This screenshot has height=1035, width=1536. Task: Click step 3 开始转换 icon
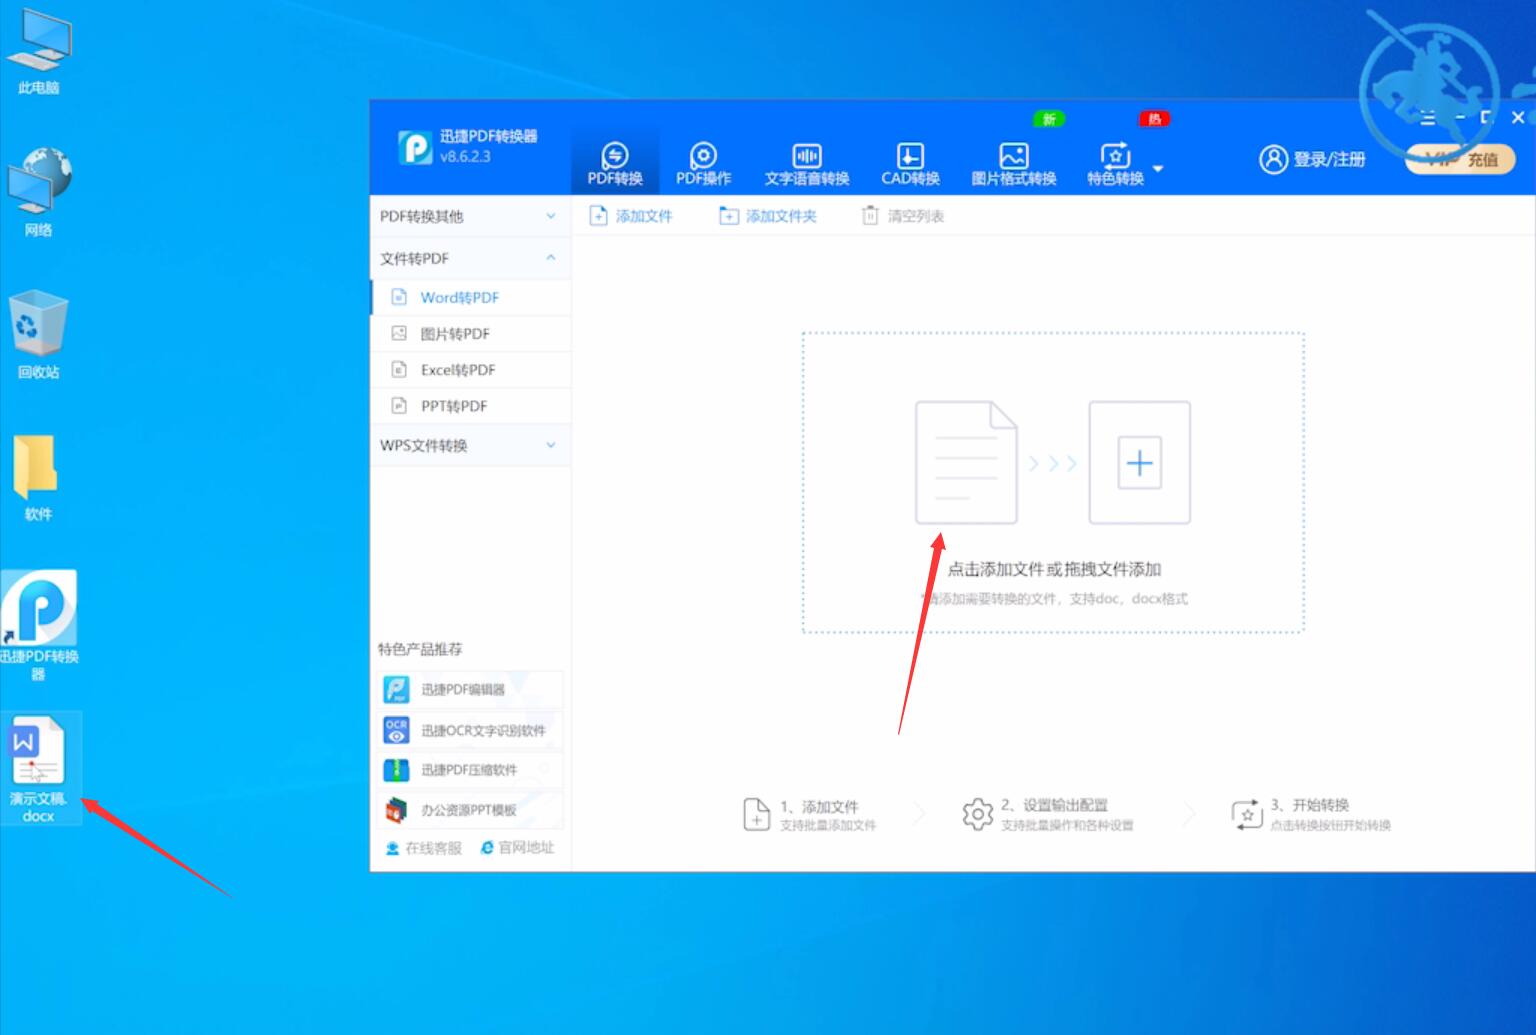1247,814
